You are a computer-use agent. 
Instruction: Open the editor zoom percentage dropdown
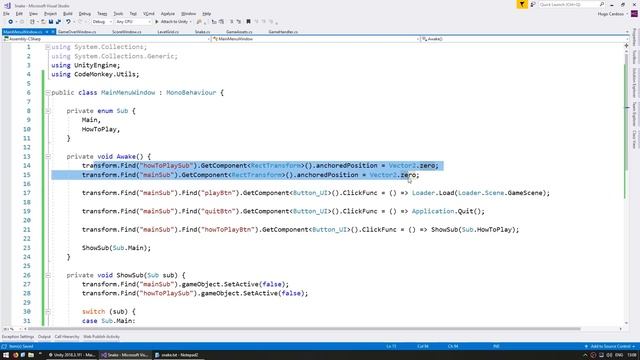tap(12, 329)
